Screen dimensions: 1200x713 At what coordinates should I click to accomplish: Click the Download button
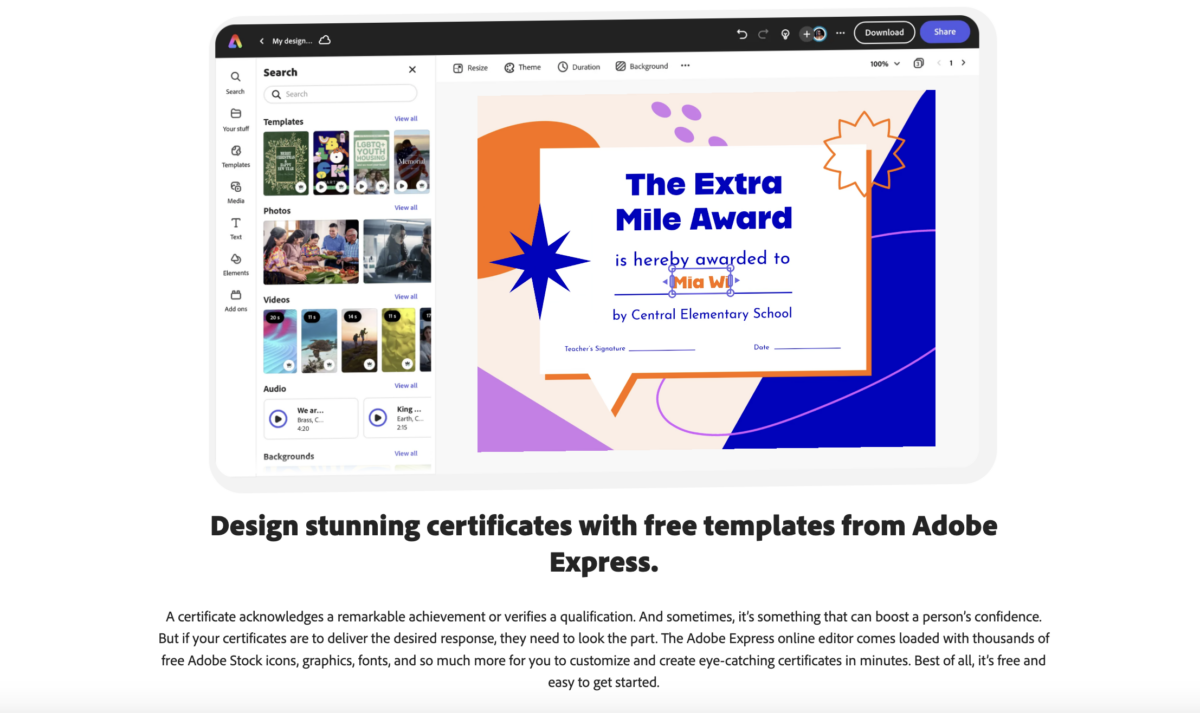point(884,32)
